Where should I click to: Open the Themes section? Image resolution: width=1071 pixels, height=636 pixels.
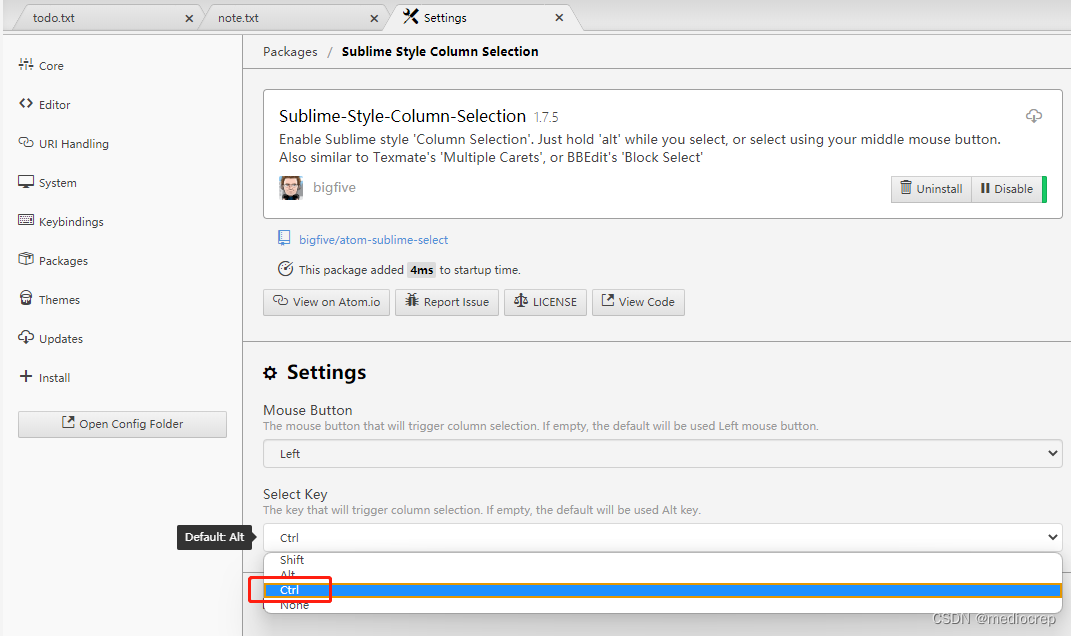(x=59, y=299)
